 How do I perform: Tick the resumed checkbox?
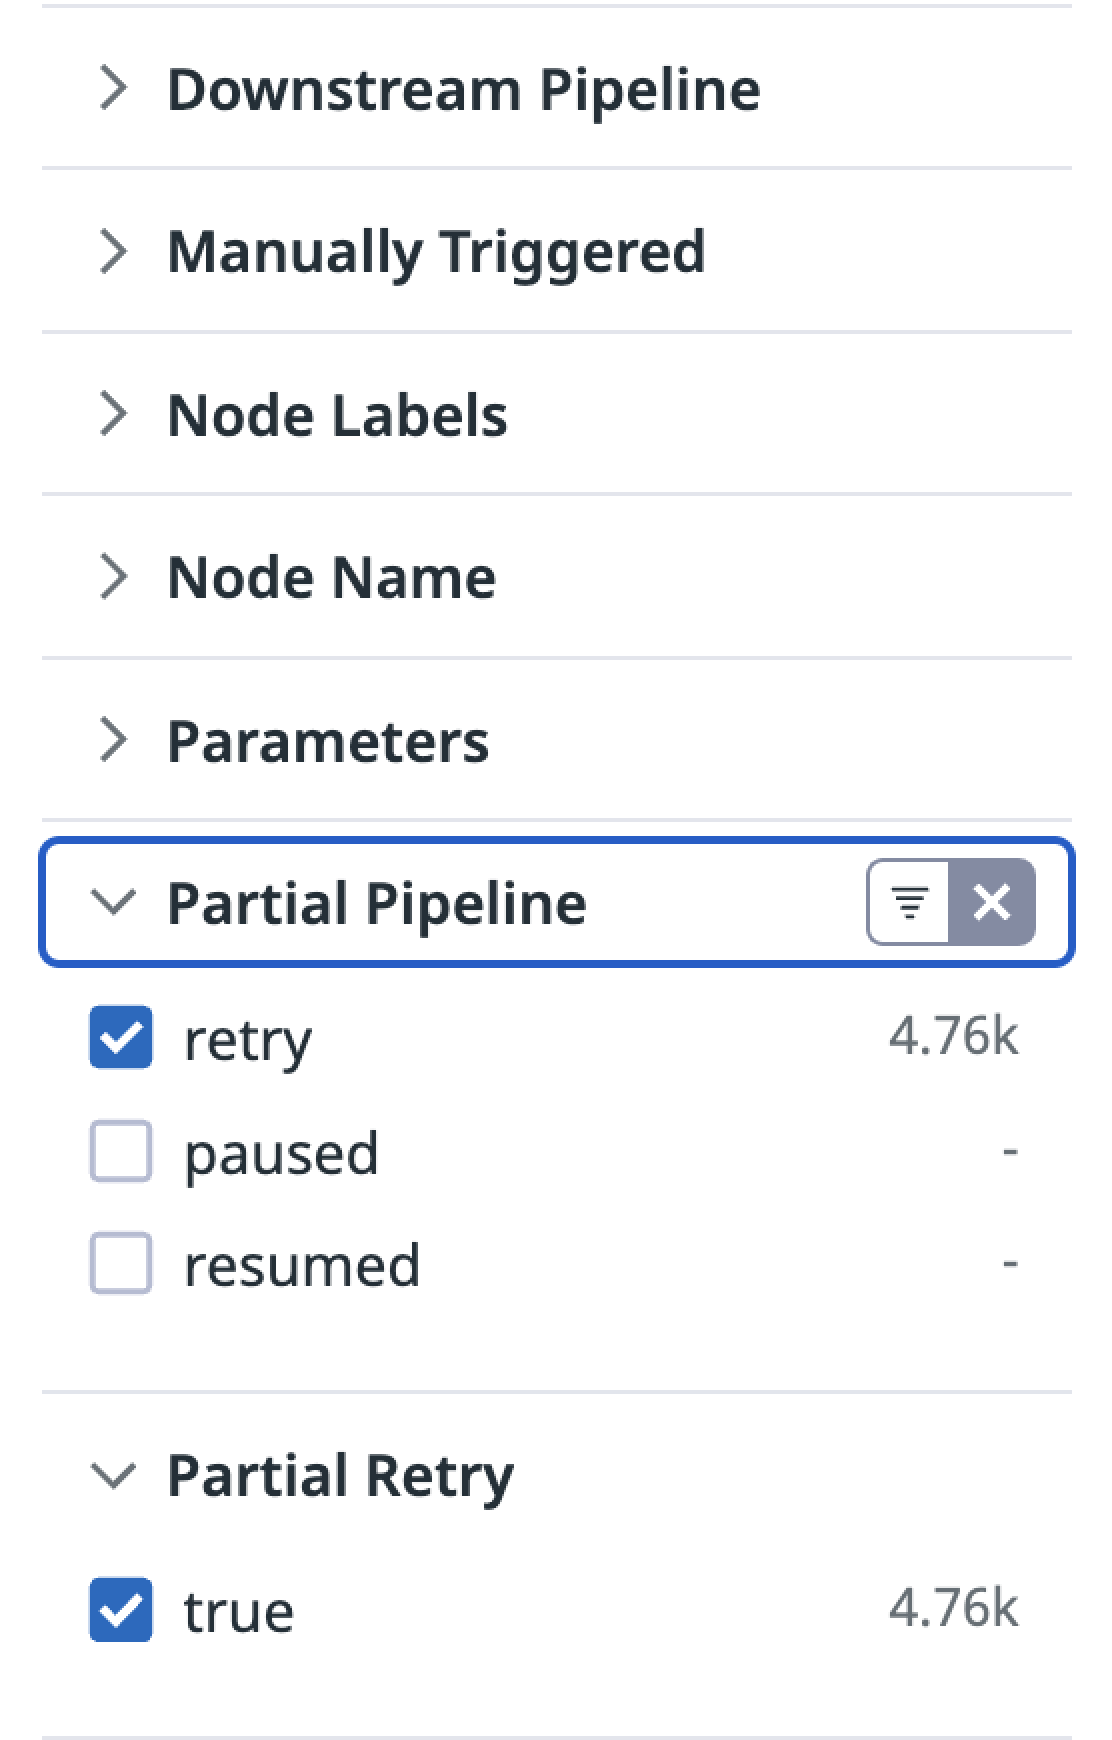coord(121,1264)
